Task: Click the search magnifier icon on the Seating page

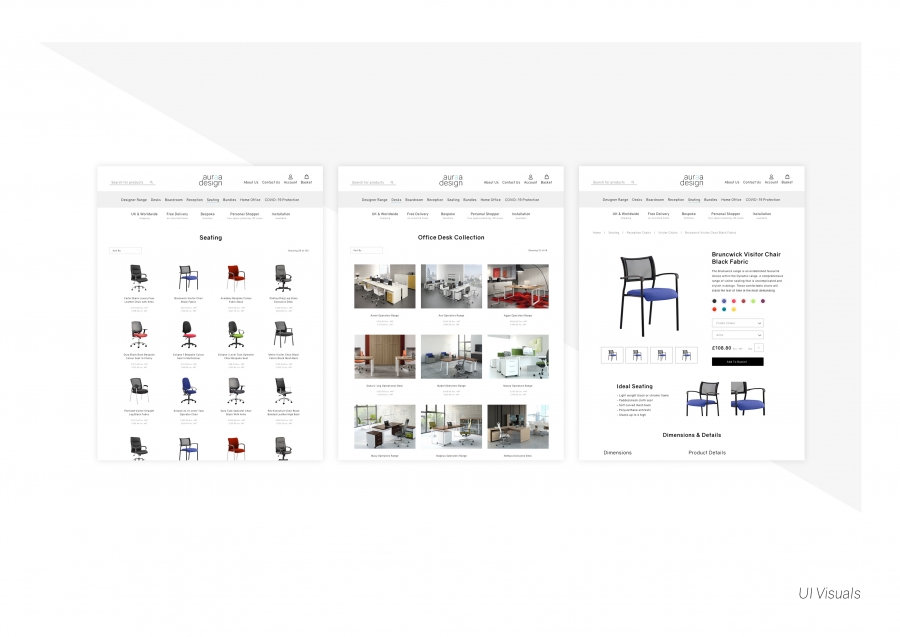Action: coord(151,183)
